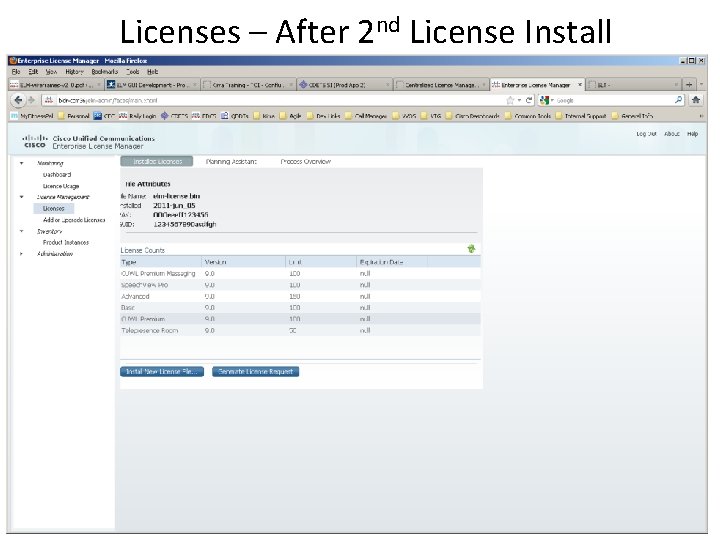720x540 pixels.
Task: Select the CUWL Premium Messaging row
Action: (300, 274)
